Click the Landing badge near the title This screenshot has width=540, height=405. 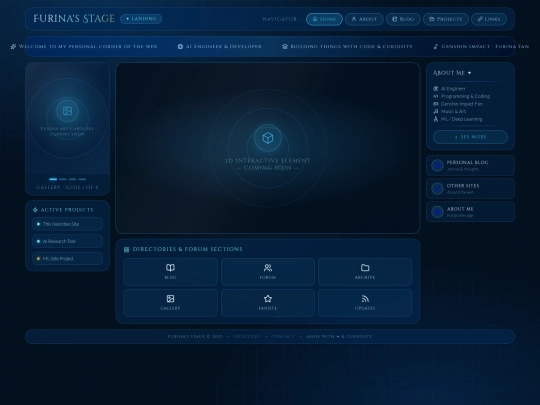point(141,19)
